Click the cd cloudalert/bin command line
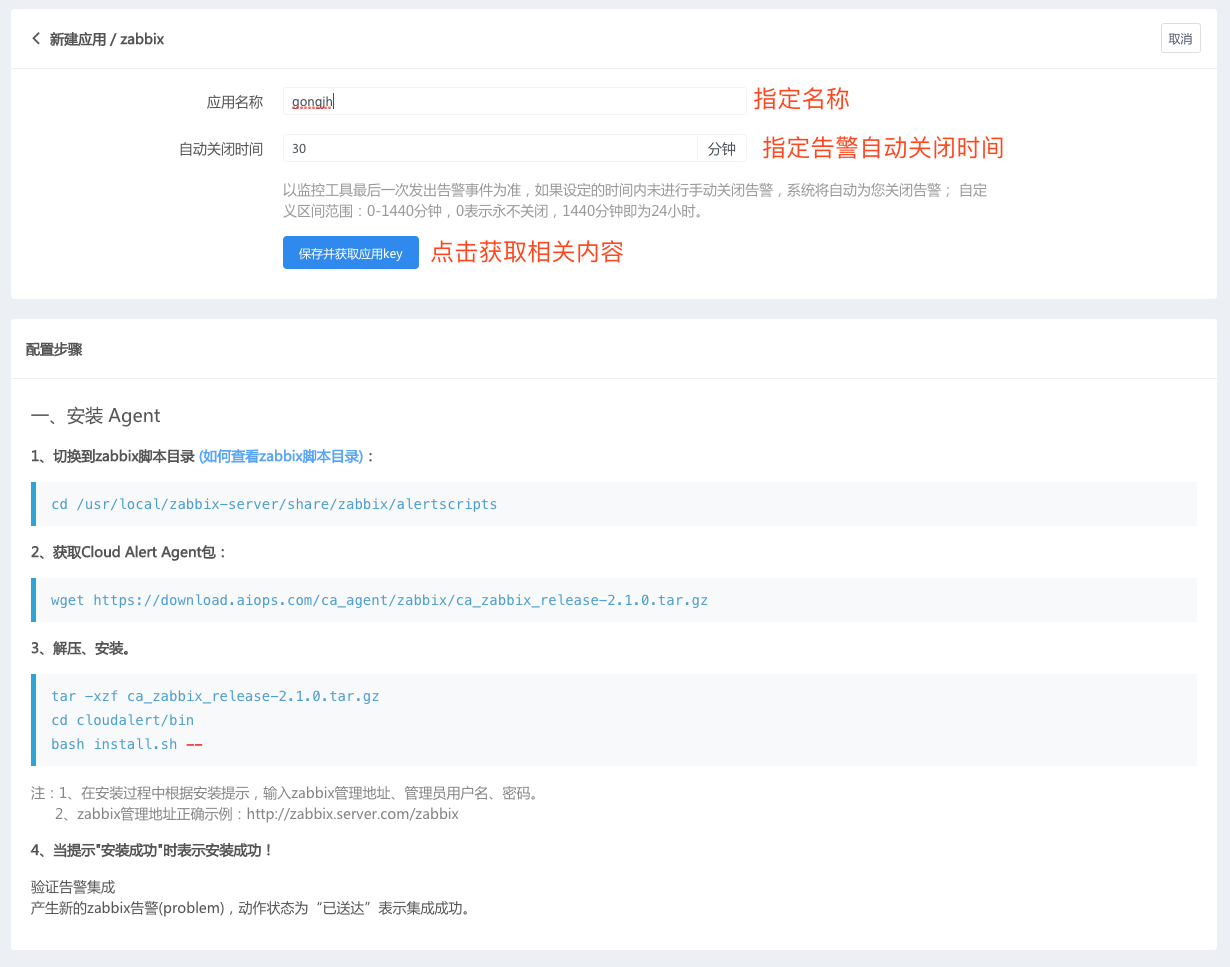Viewport: 1230px width, 967px height. point(123,720)
